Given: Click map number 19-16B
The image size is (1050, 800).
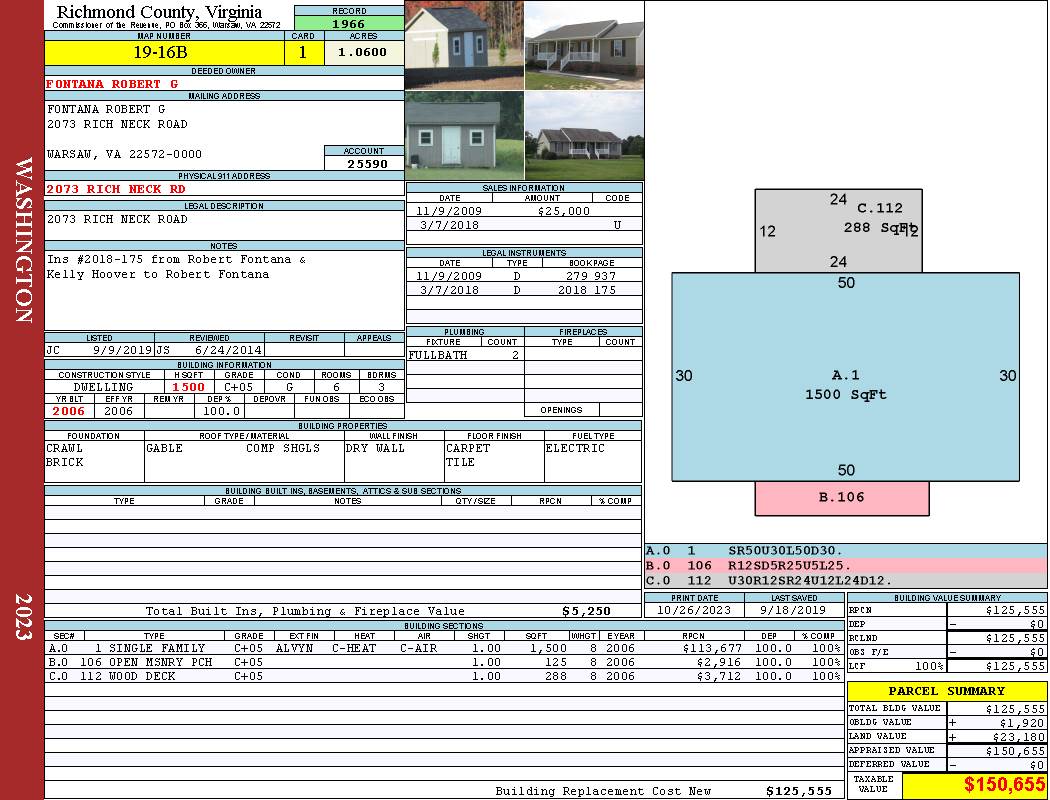Looking at the screenshot, I should click(161, 52).
